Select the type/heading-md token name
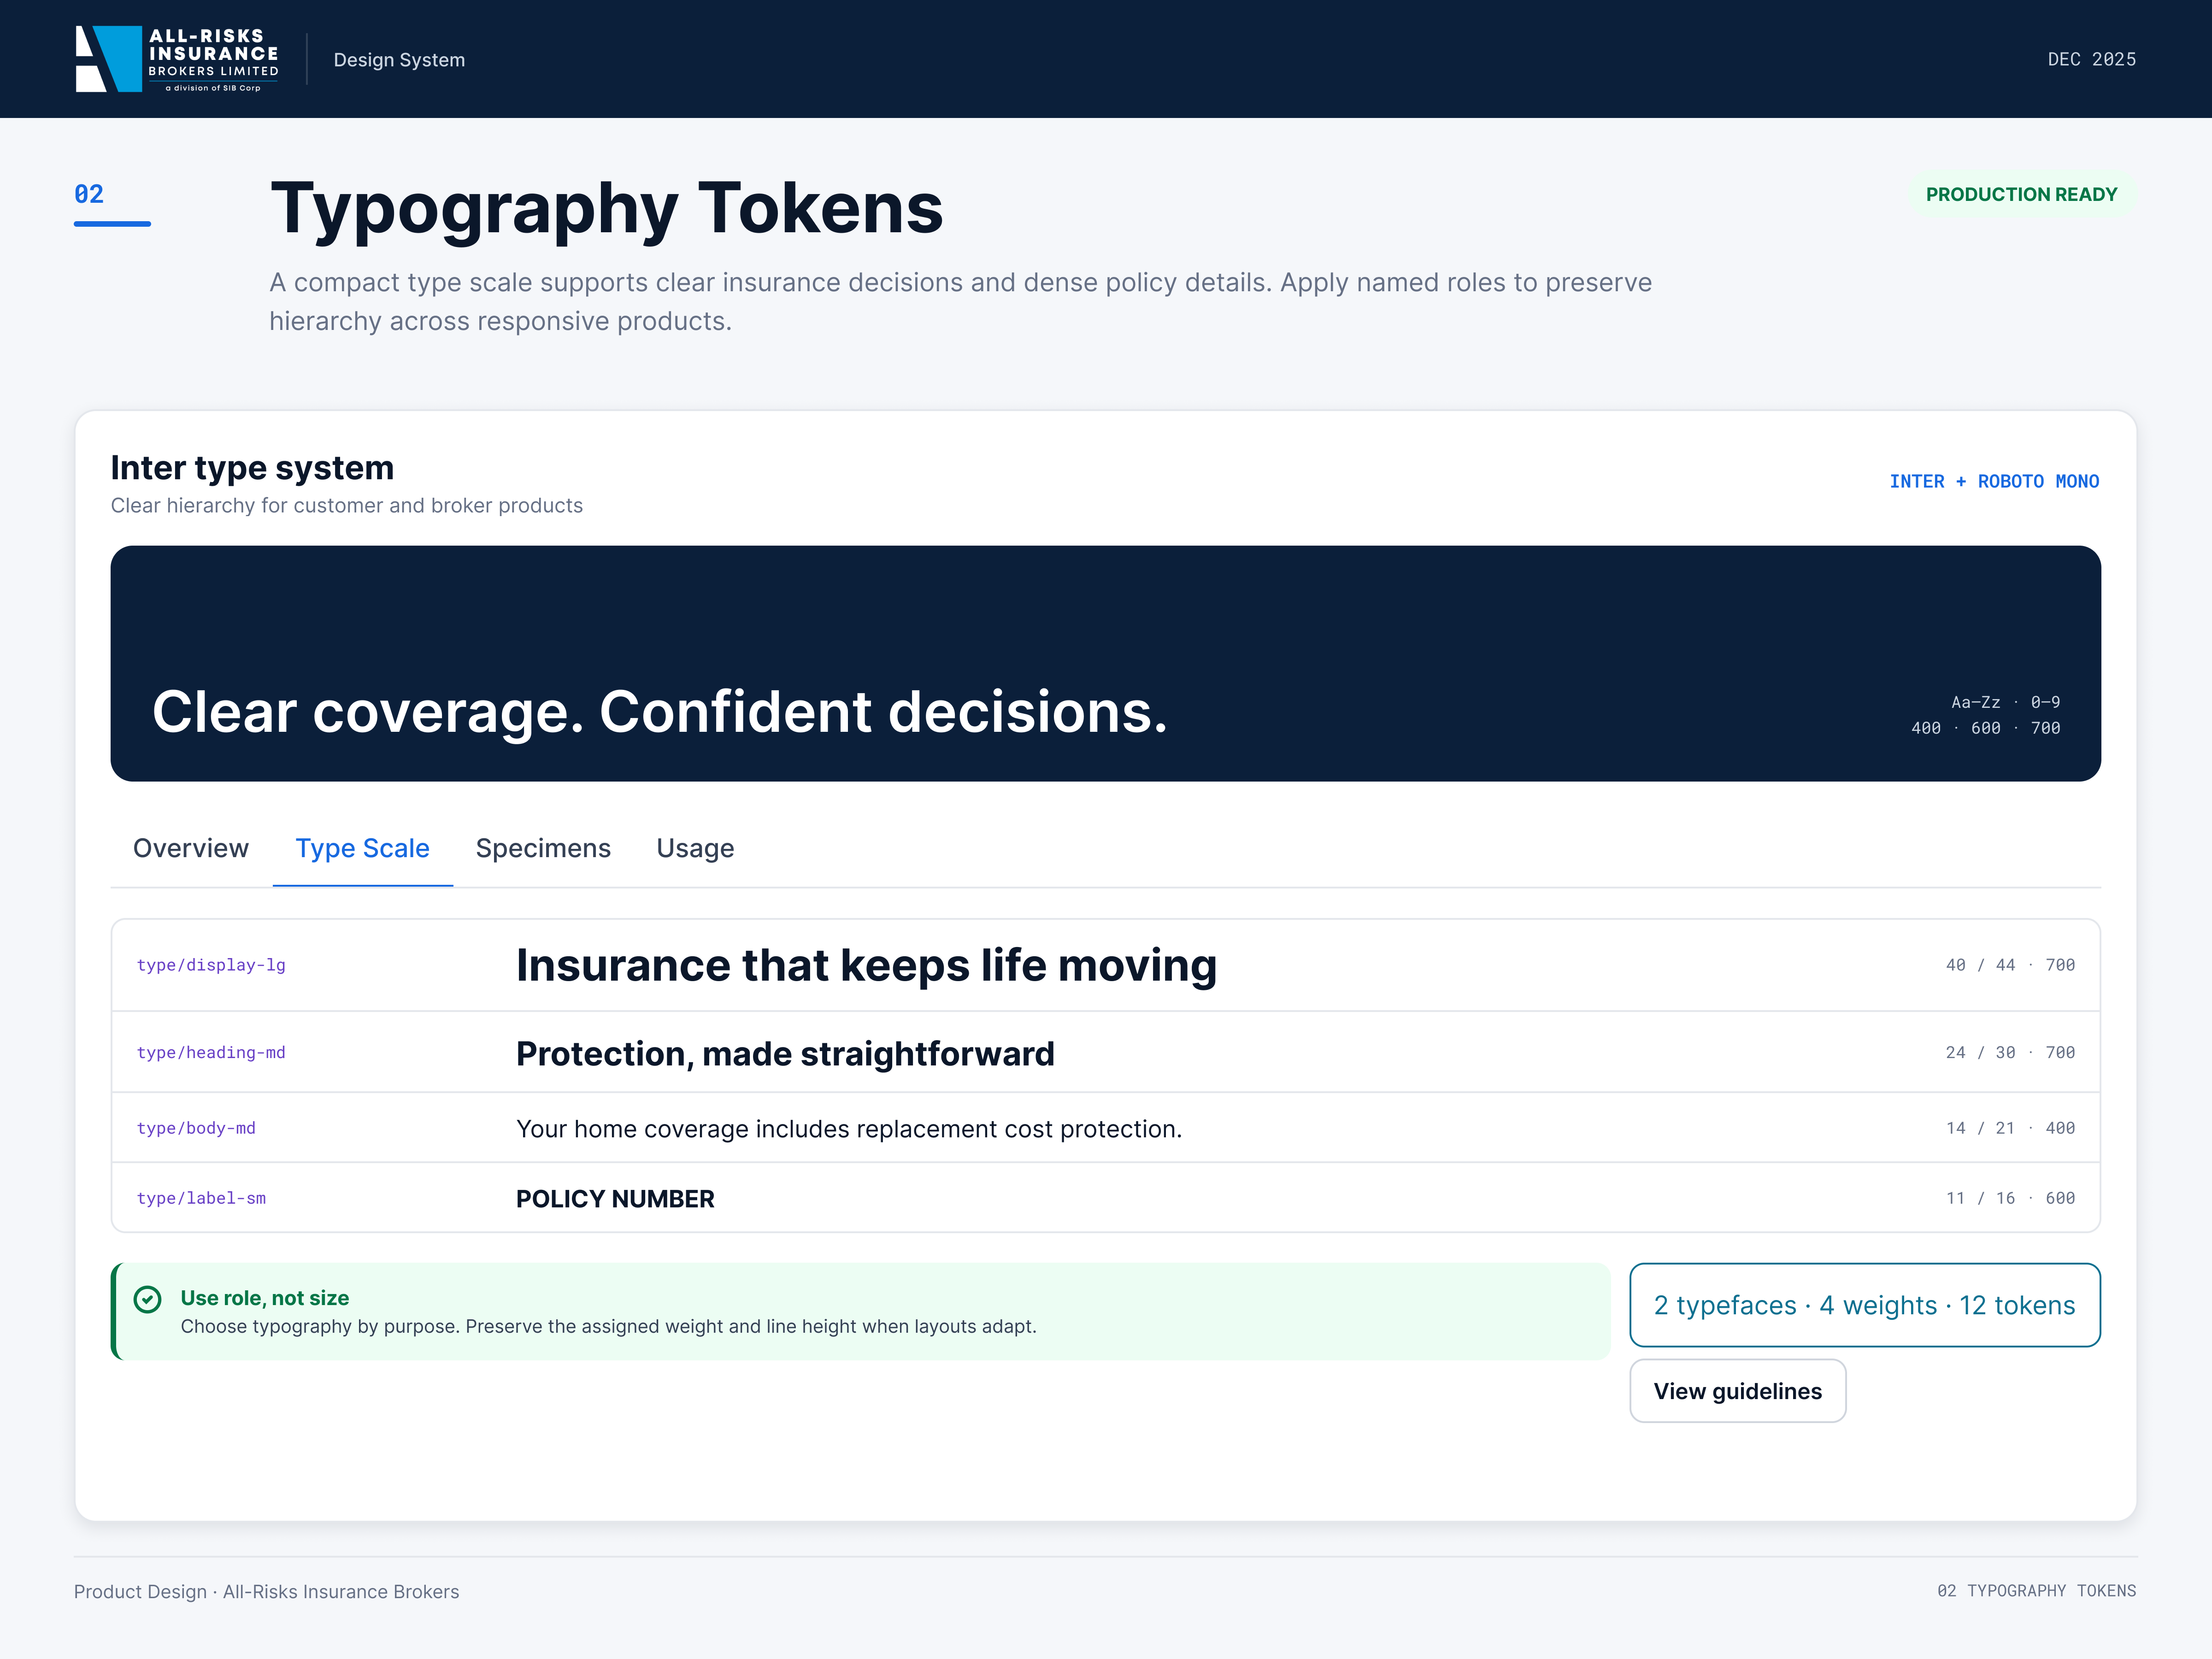 211,1052
